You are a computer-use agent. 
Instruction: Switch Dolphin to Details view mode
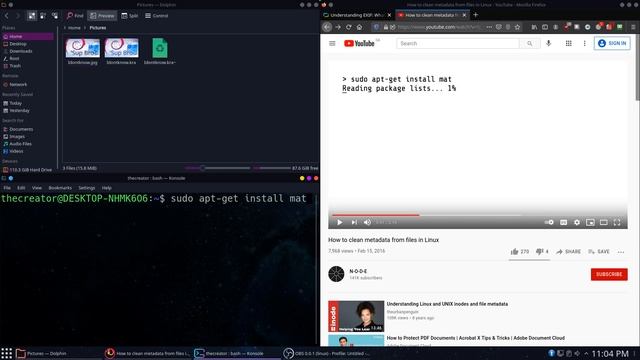55,16
